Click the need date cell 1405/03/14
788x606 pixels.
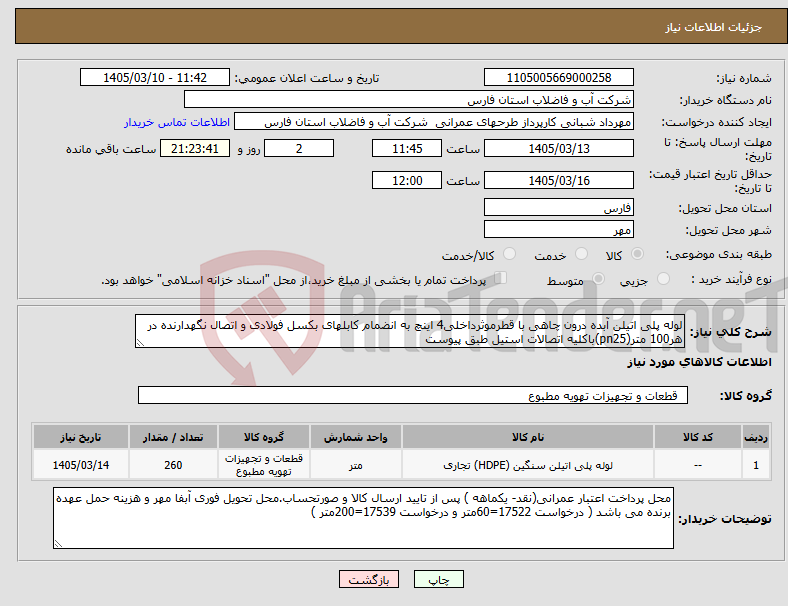pyautogui.click(x=80, y=465)
